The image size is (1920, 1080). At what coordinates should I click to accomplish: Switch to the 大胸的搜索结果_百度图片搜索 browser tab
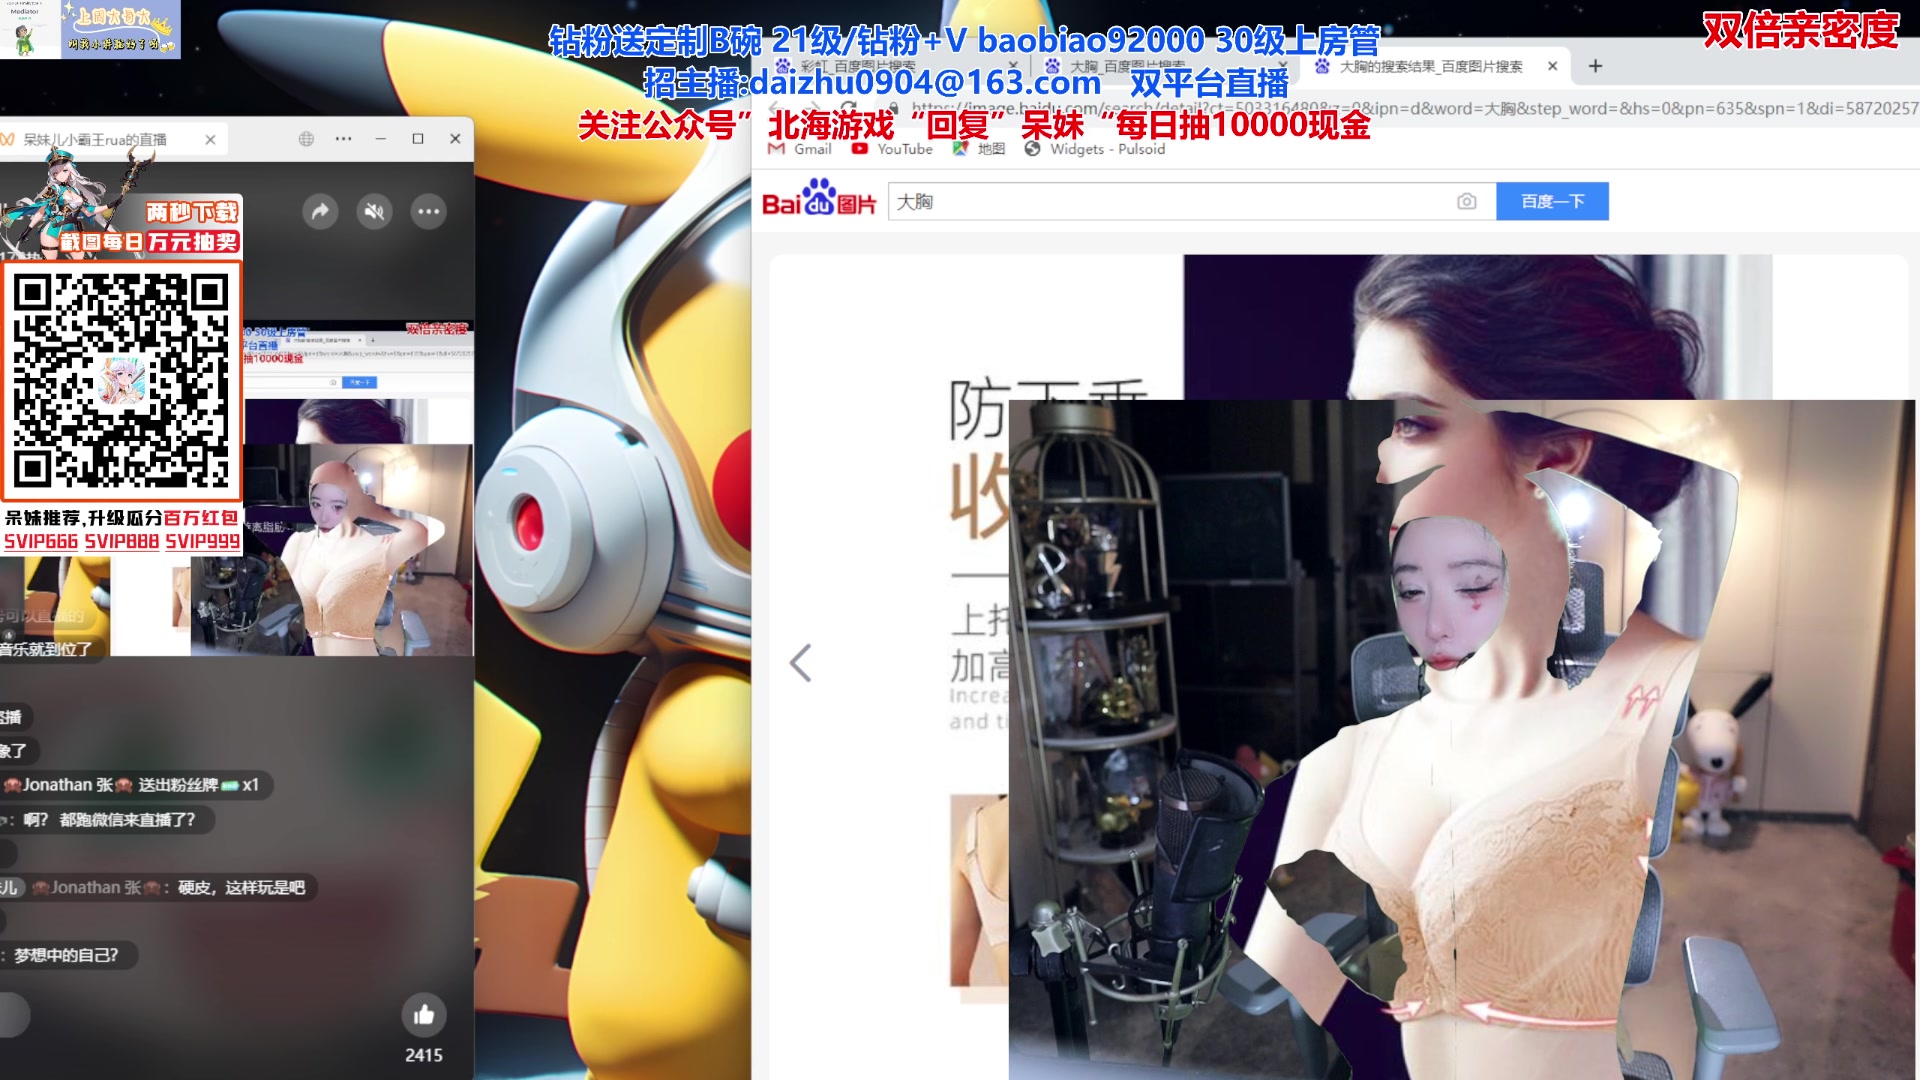coord(1430,67)
